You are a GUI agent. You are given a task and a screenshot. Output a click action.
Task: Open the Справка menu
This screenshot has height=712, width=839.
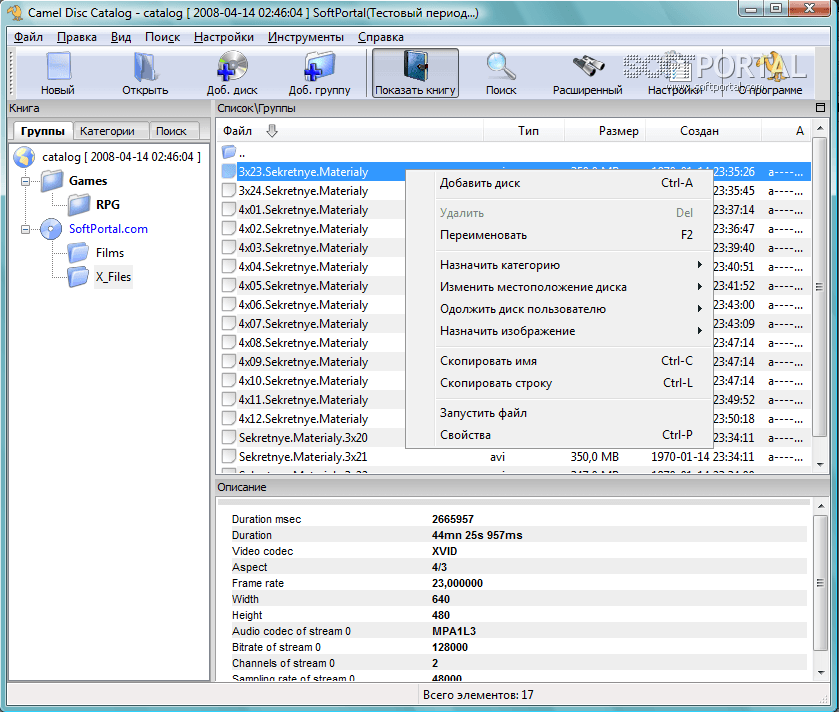pos(381,37)
